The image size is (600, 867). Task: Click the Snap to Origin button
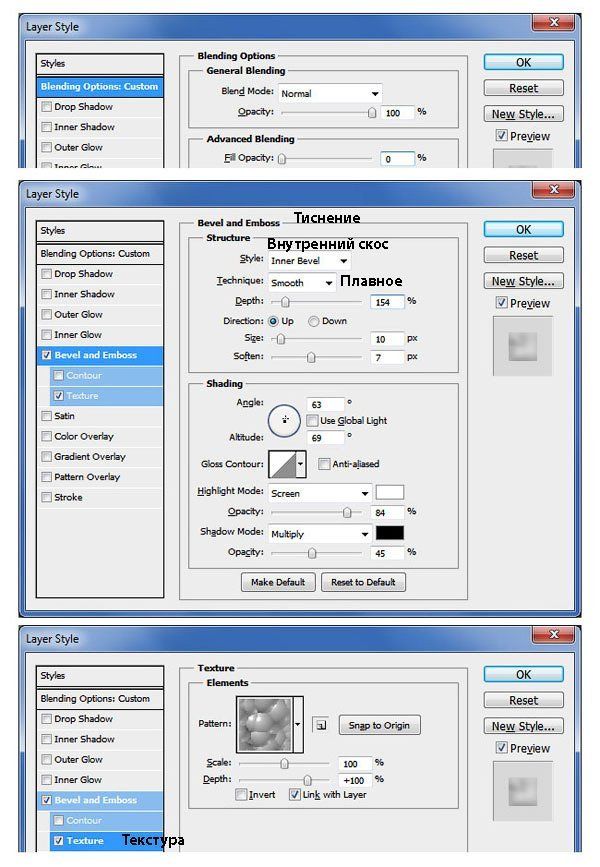379,725
